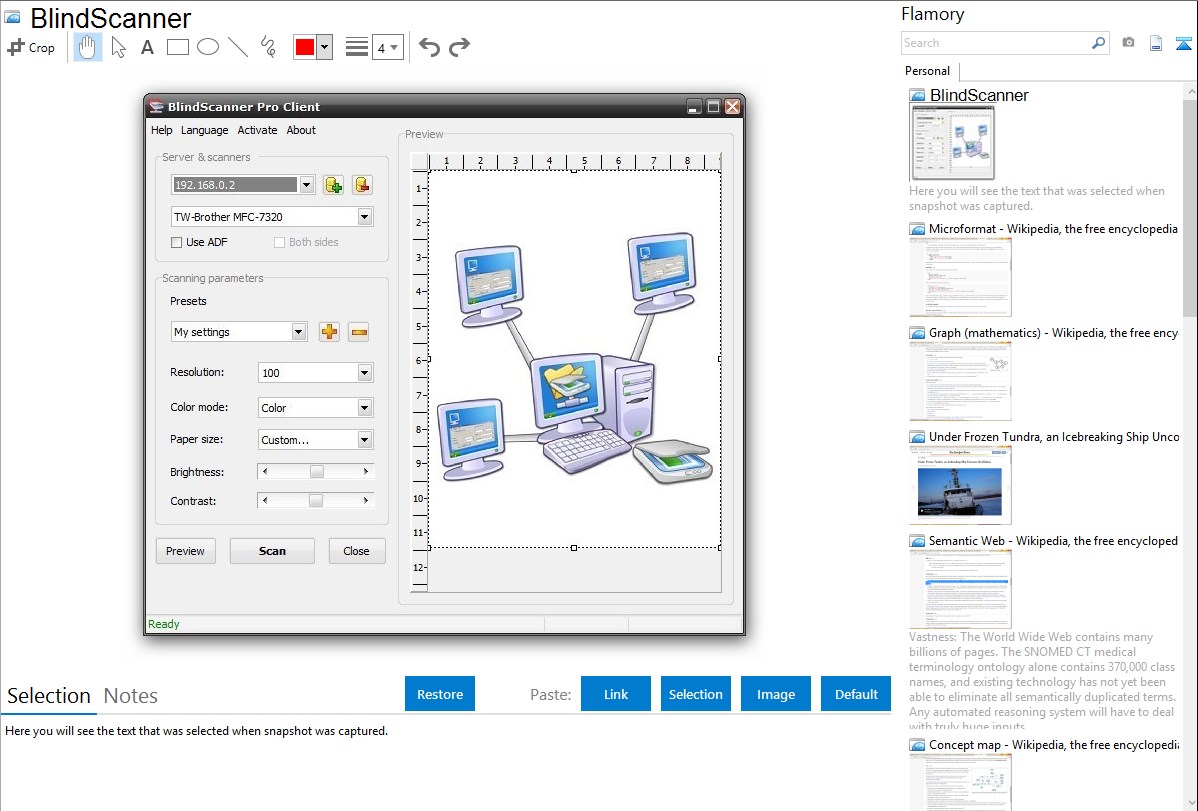The width and height of the screenshot is (1198, 811).
Task: Click the search magnifier icon
Action: pyautogui.click(x=1098, y=43)
